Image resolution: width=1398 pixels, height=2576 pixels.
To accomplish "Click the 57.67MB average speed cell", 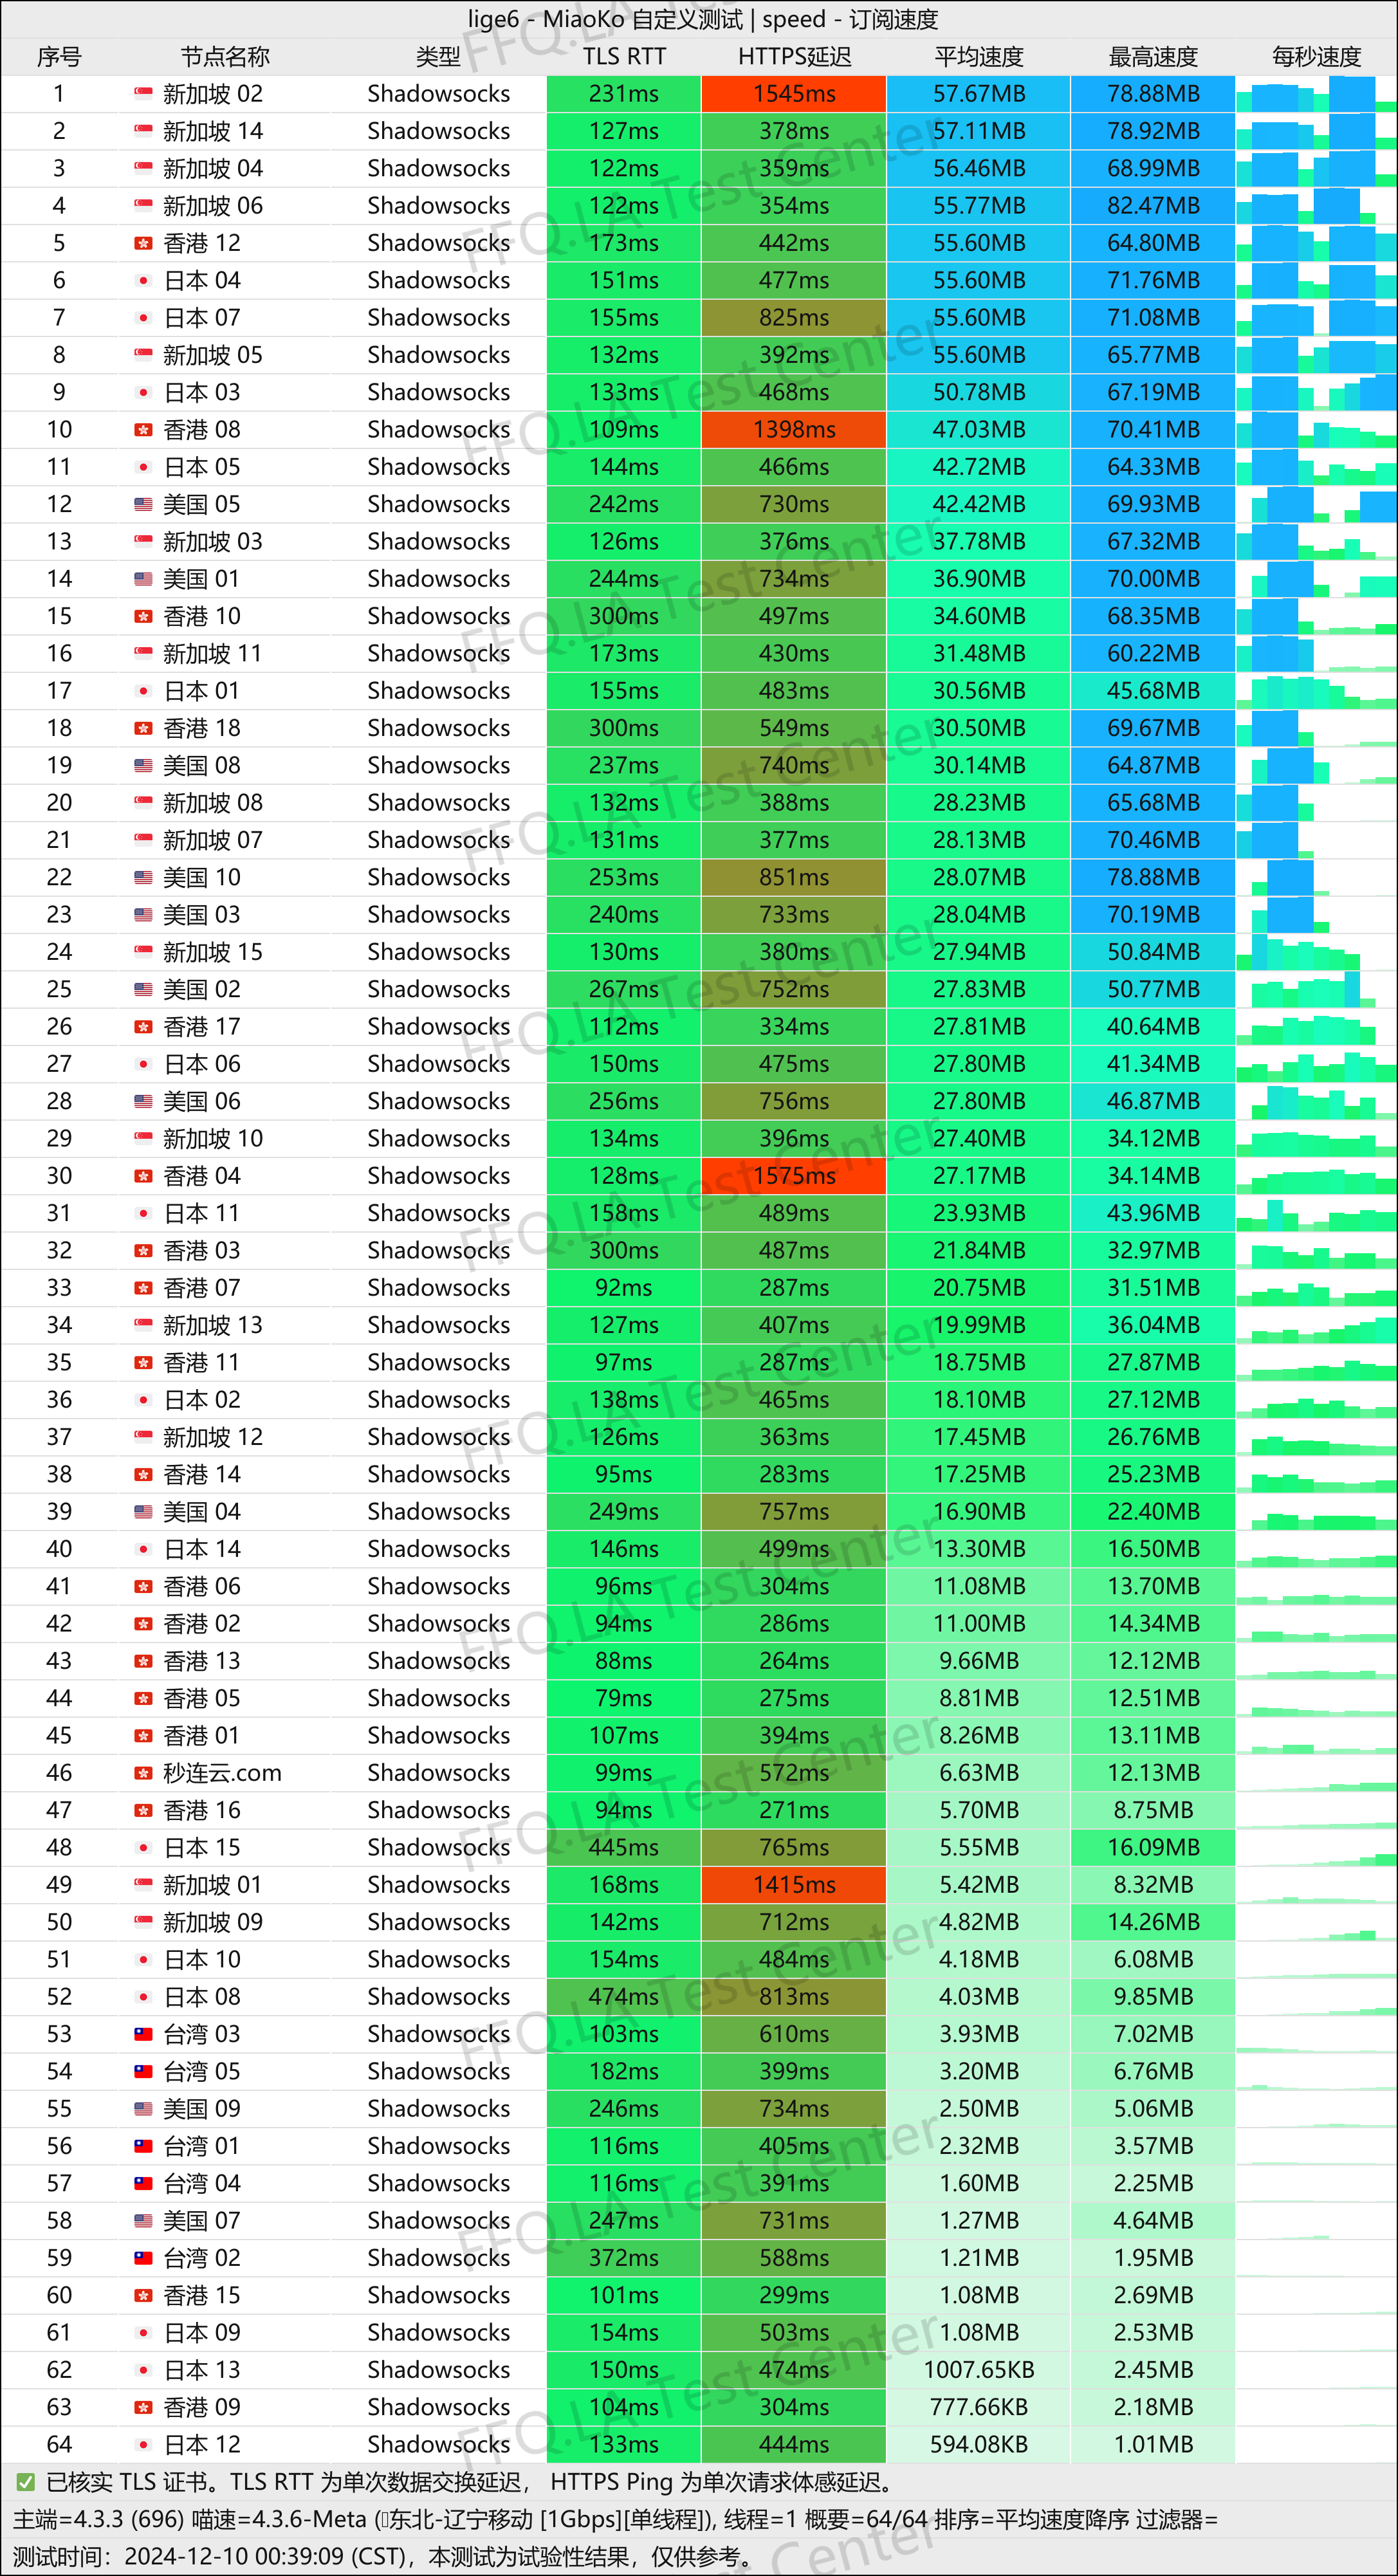I will (x=979, y=94).
